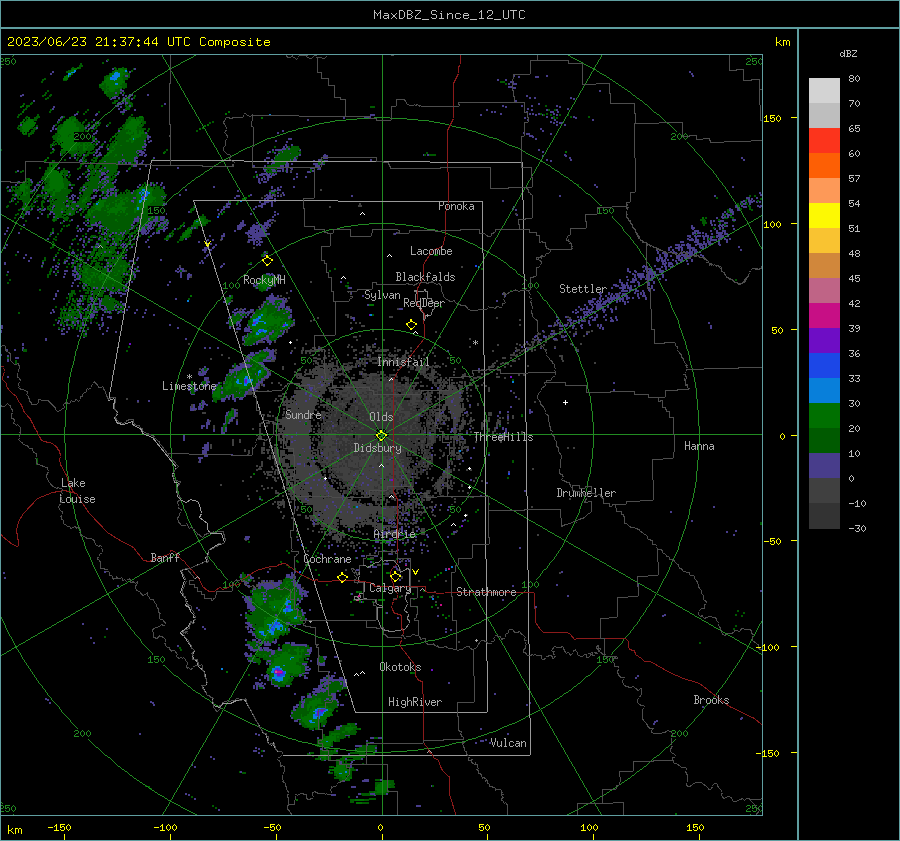Screen dimensions: 900x841
Task: Select the blue 33-36 dBZ legend swatch
Action: click(x=824, y=366)
